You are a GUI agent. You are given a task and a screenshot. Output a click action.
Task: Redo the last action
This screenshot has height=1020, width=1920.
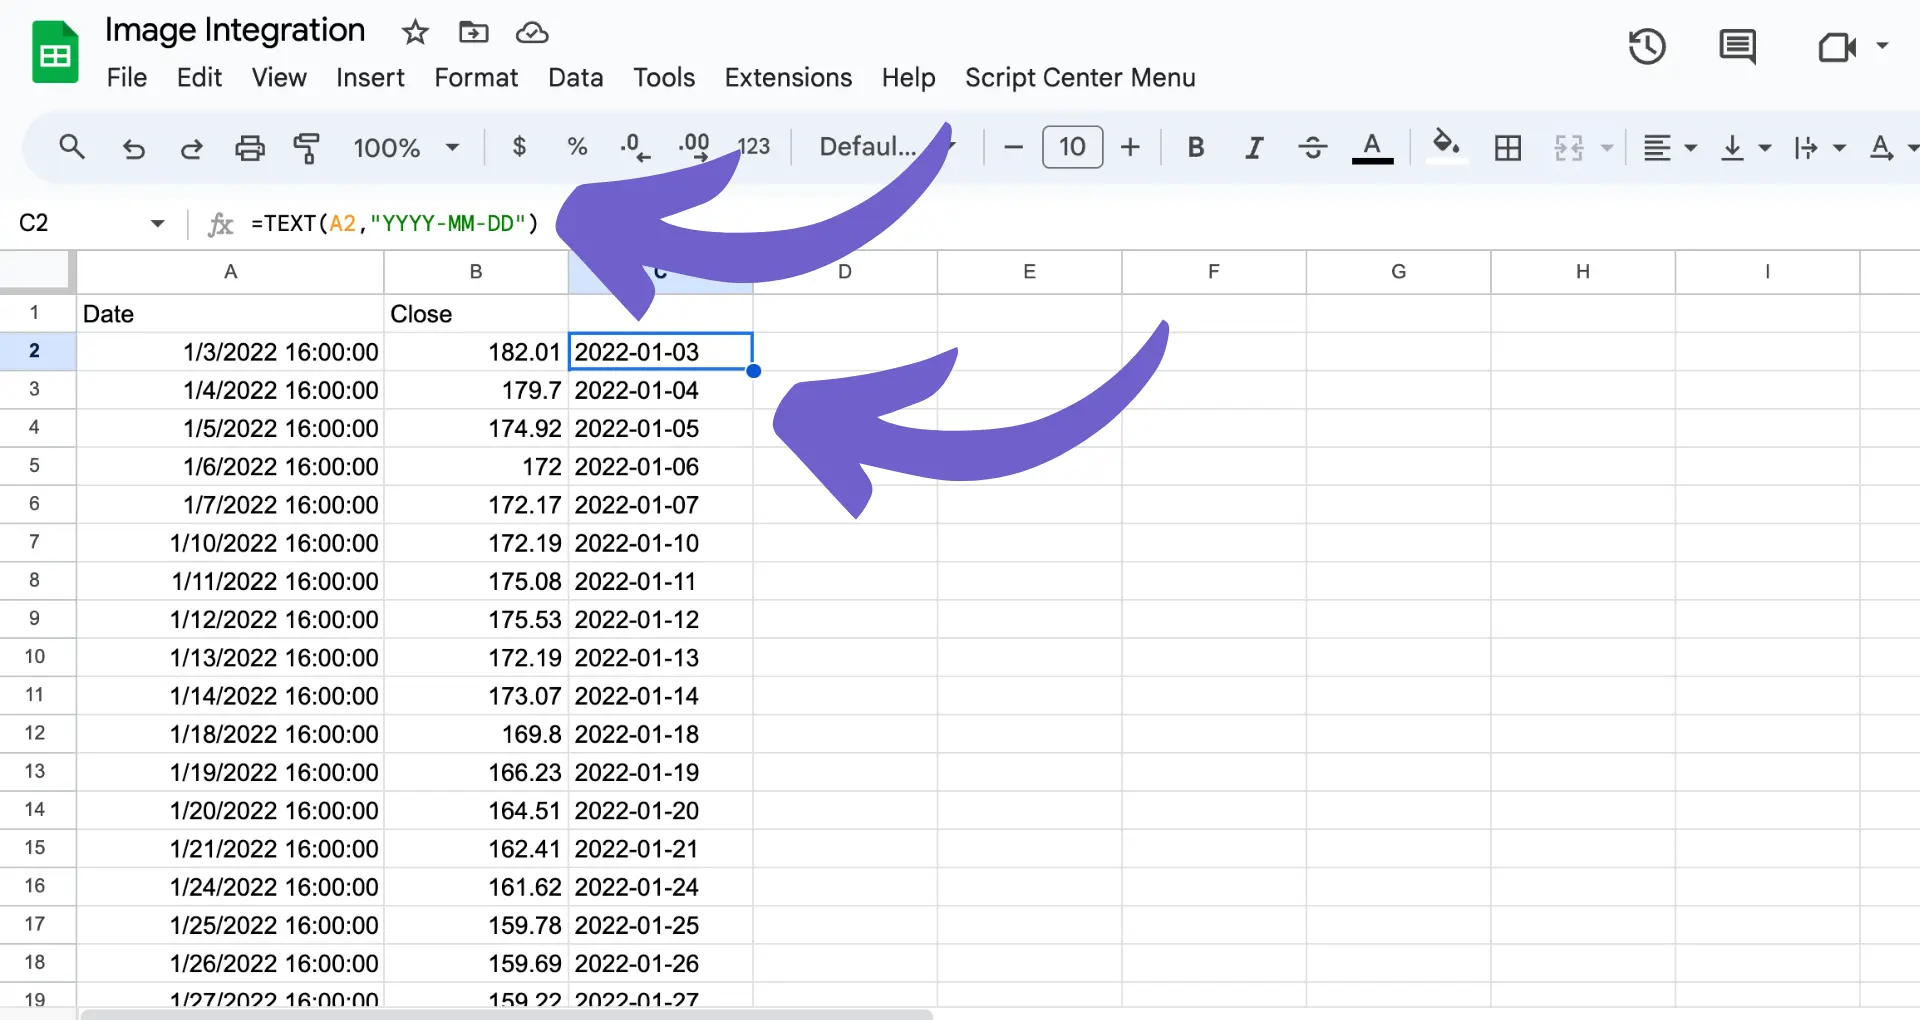click(191, 148)
